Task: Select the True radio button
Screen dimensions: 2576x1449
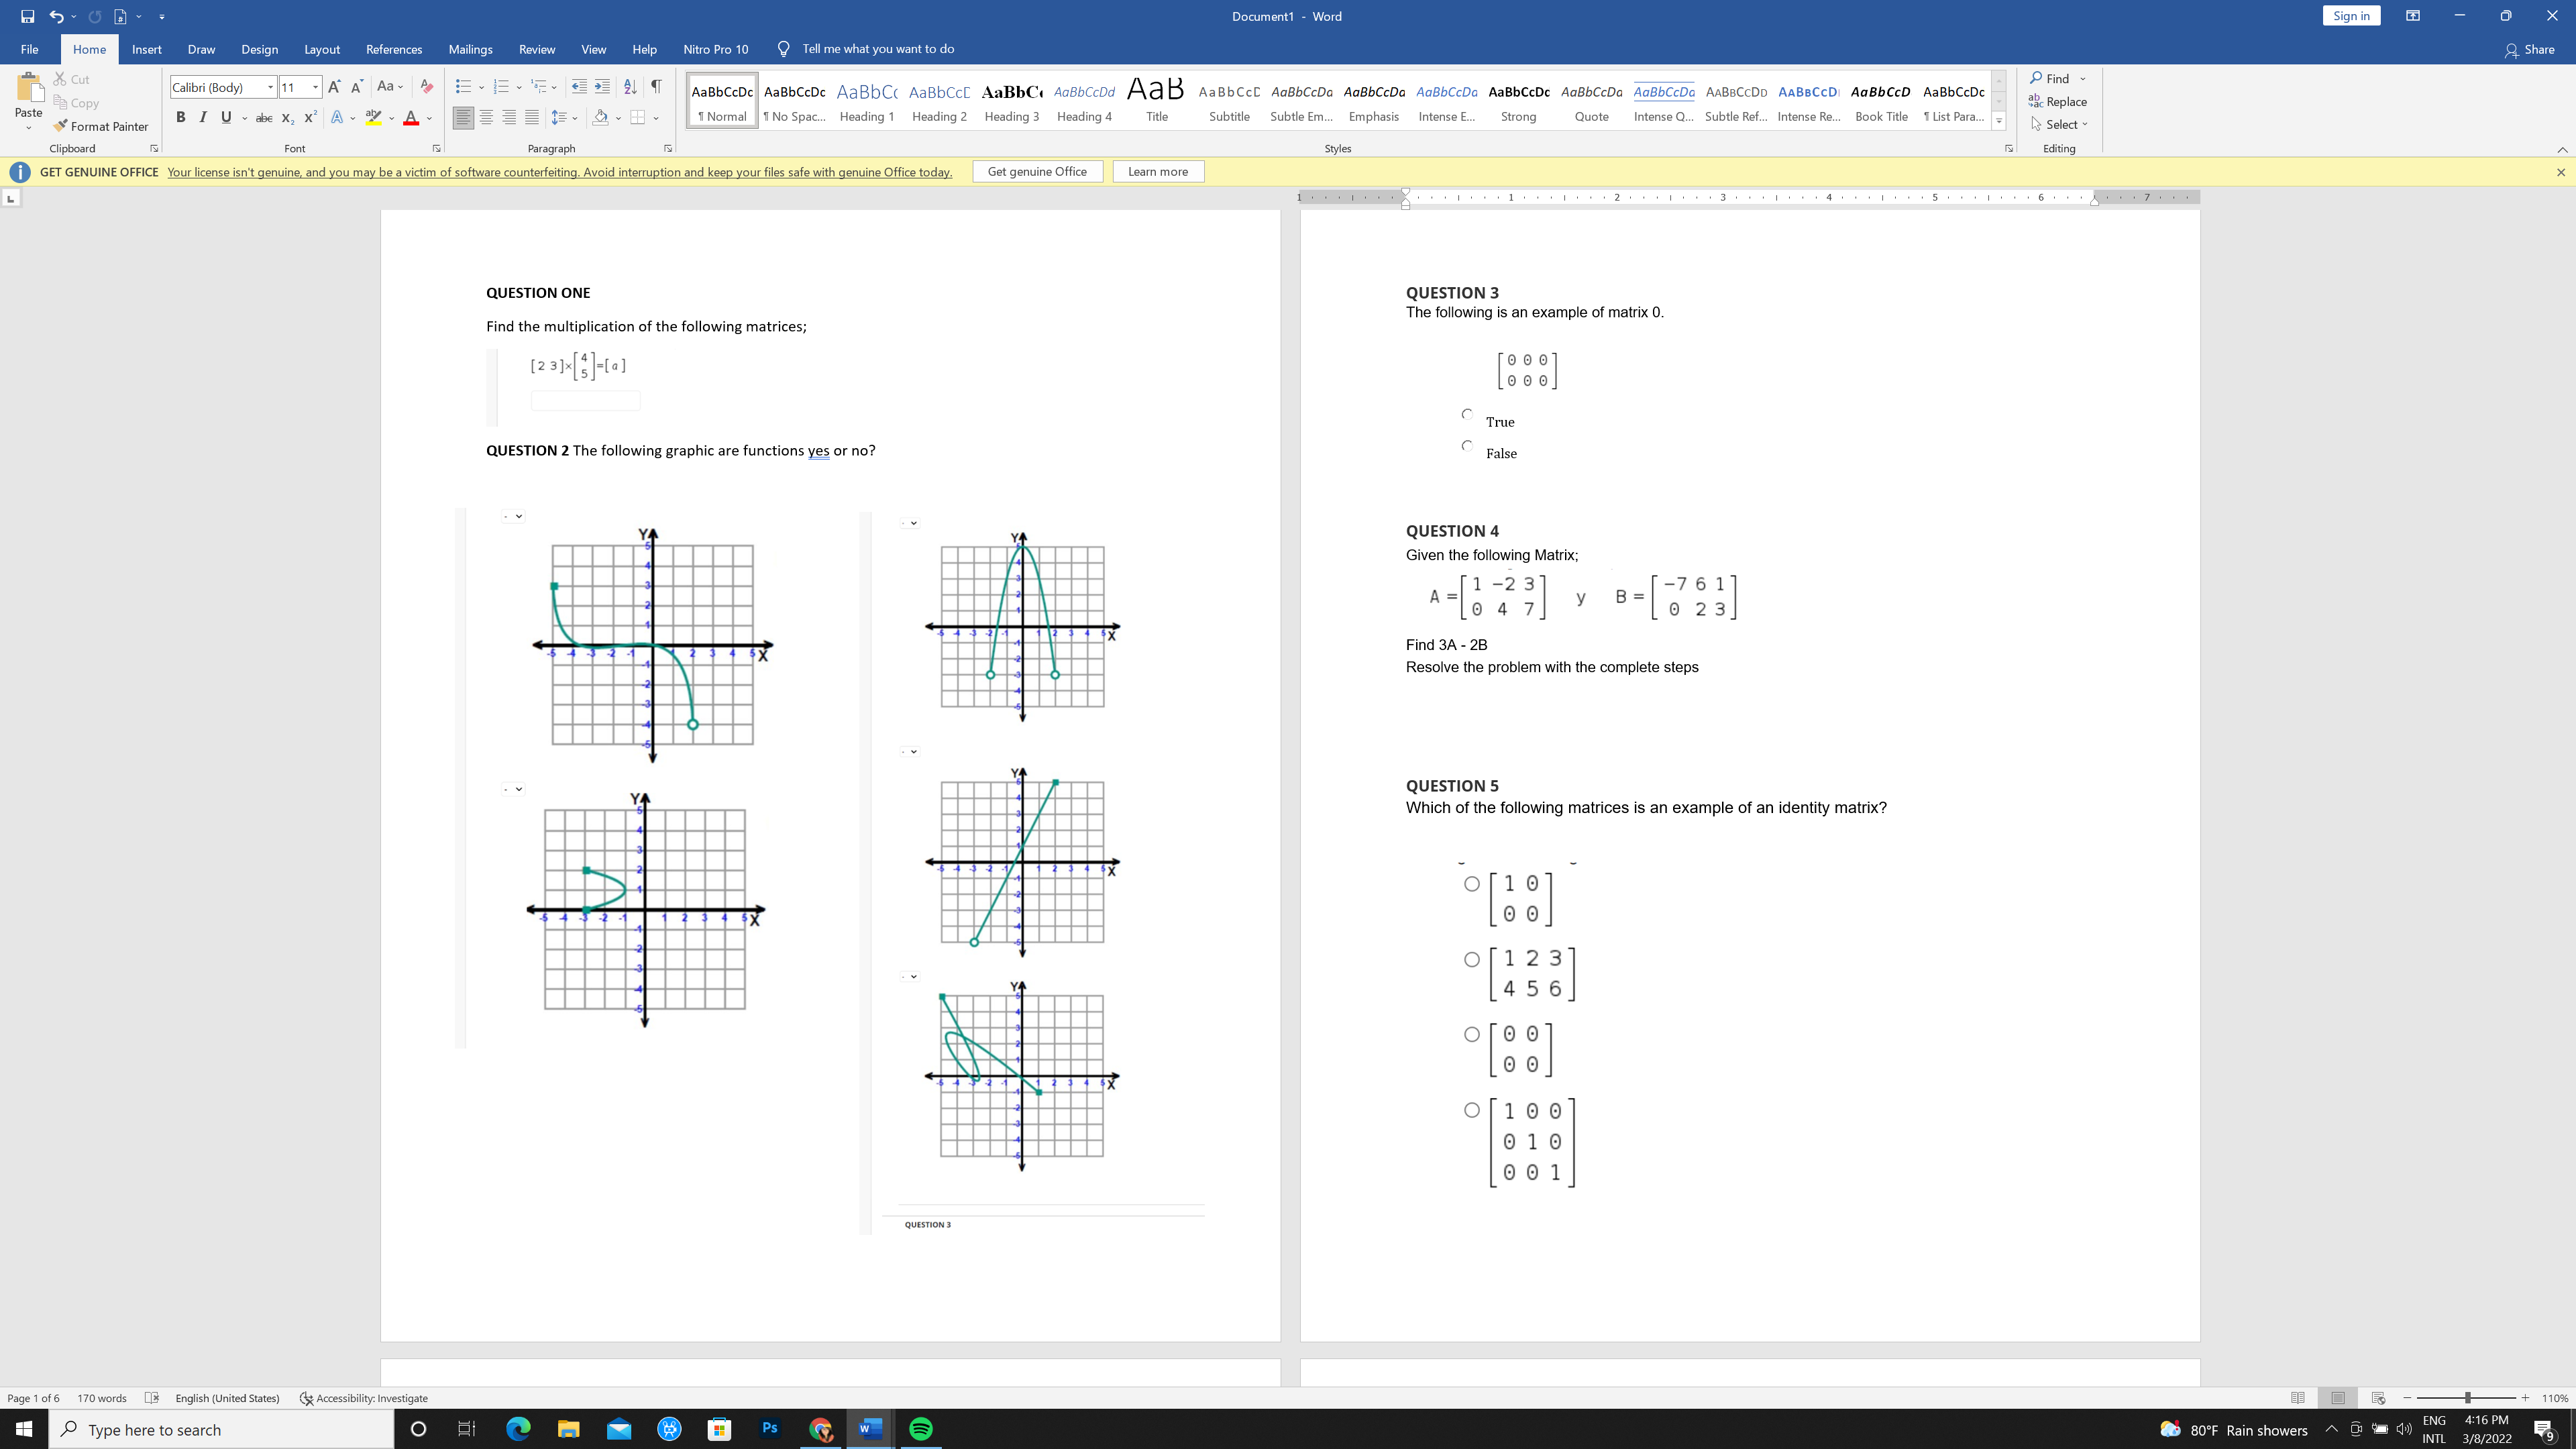Action: click(1467, 414)
